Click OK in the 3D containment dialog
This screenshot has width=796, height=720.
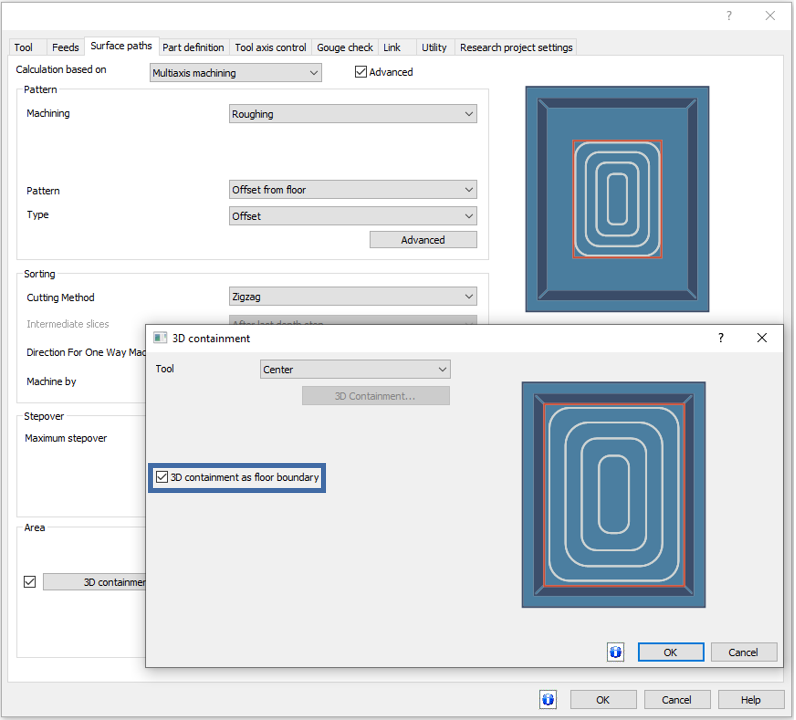click(x=671, y=652)
